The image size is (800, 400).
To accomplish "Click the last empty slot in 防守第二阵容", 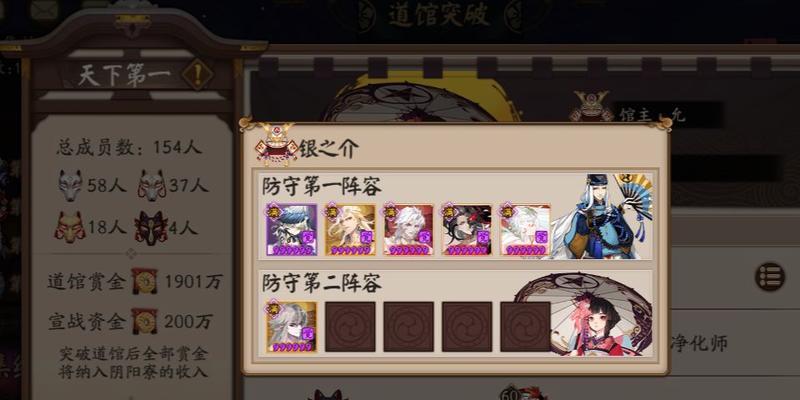I will (x=525, y=327).
